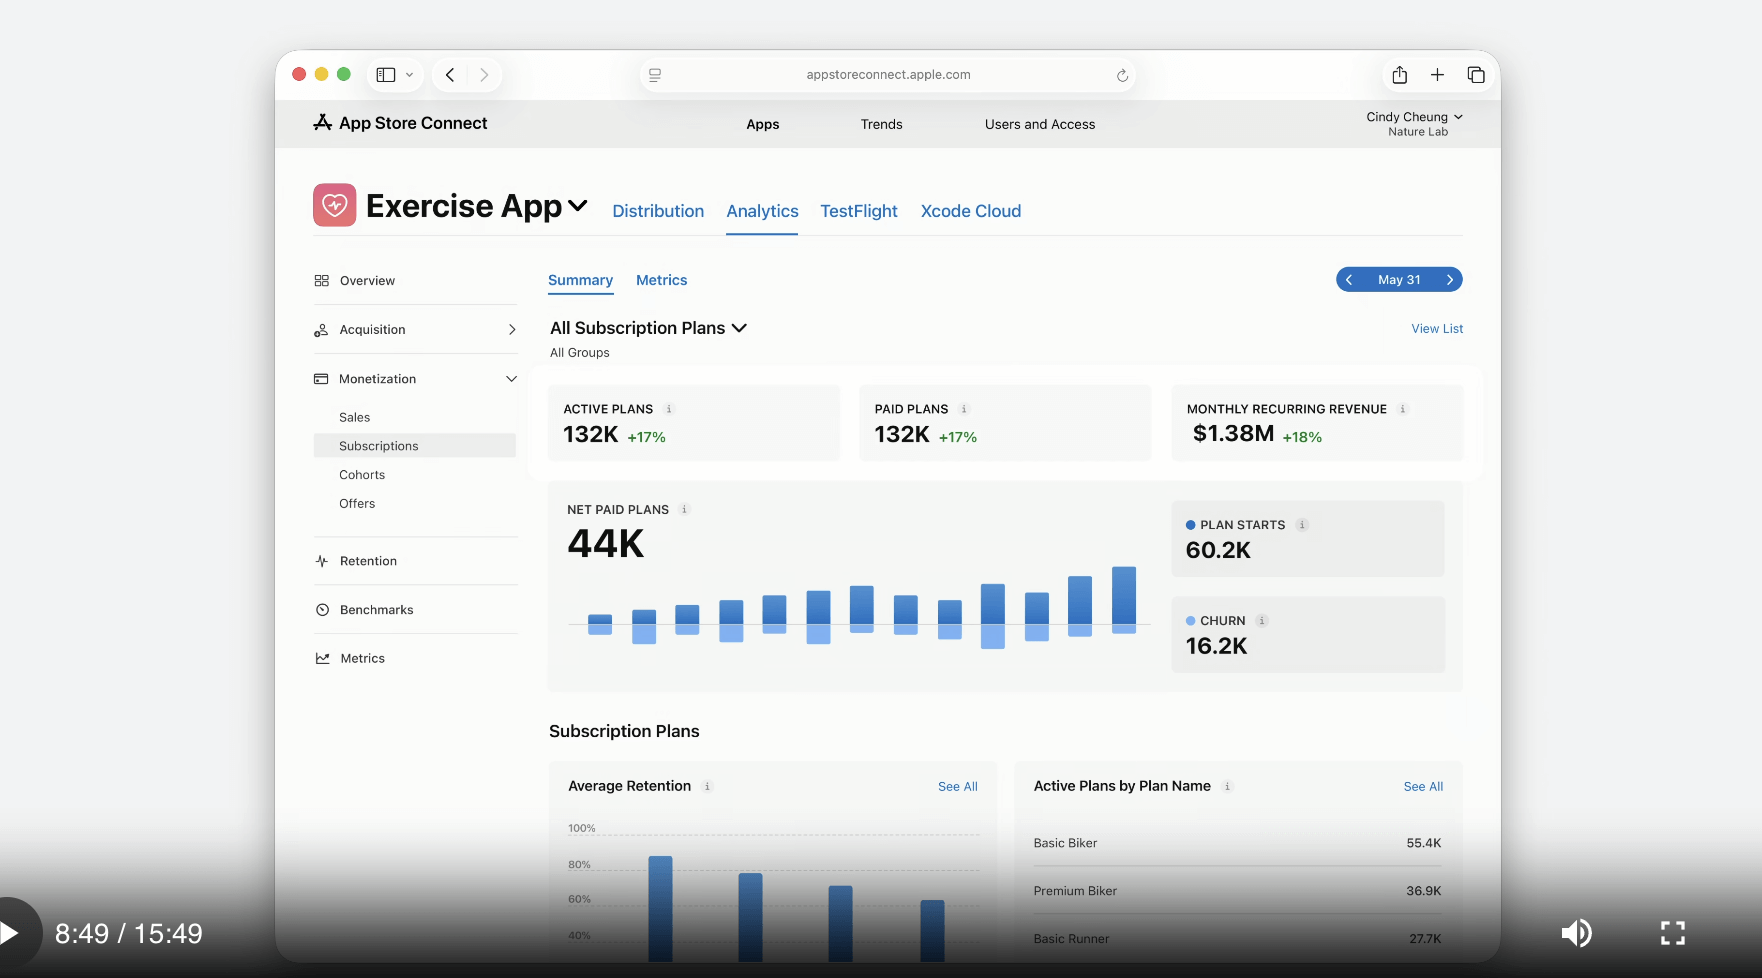Click the tallest bar in Net Paid Plans chart

[x=1124, y=600]
